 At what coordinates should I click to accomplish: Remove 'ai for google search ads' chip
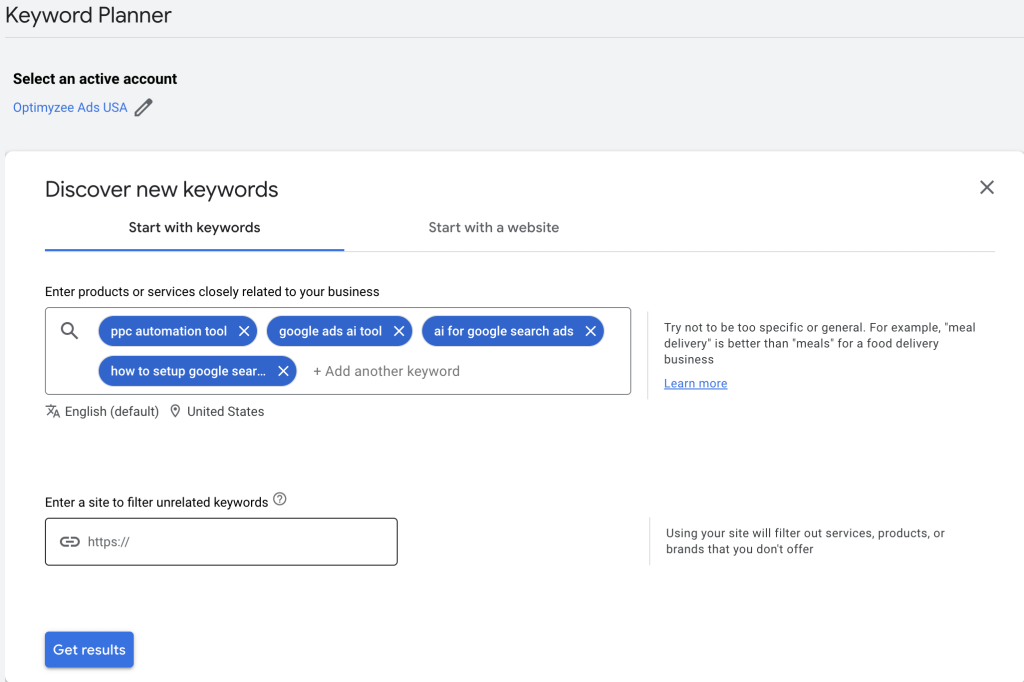tap(590, 331)
